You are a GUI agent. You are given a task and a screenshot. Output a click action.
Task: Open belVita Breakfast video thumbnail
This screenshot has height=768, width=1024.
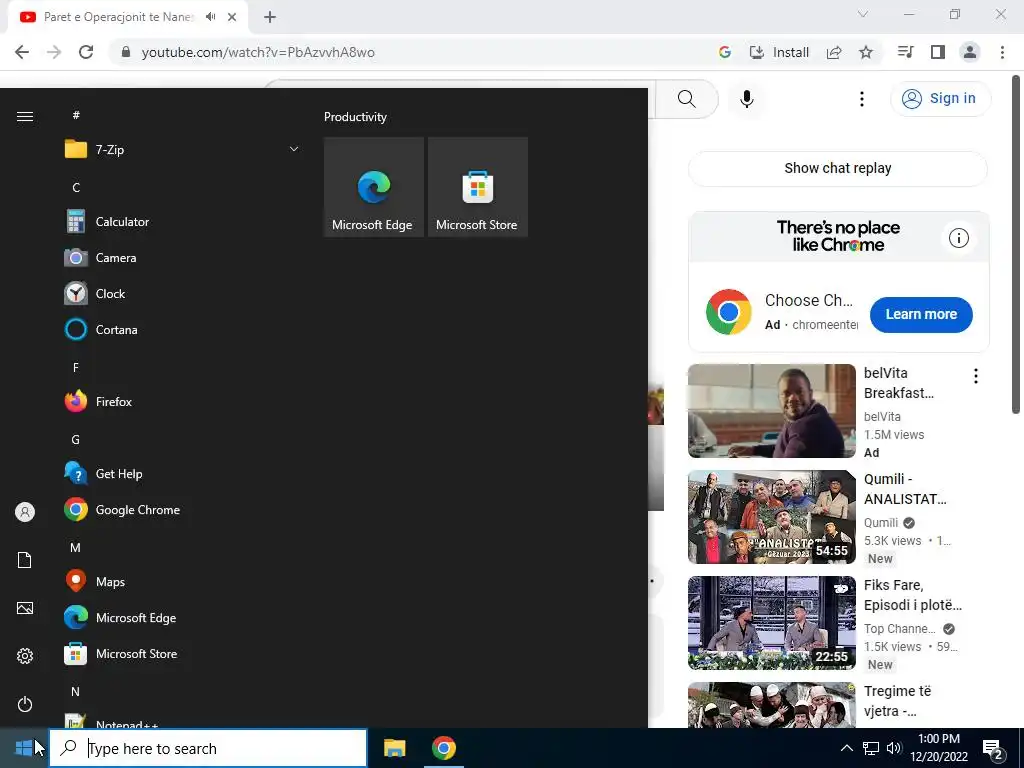tap(771, 411)
